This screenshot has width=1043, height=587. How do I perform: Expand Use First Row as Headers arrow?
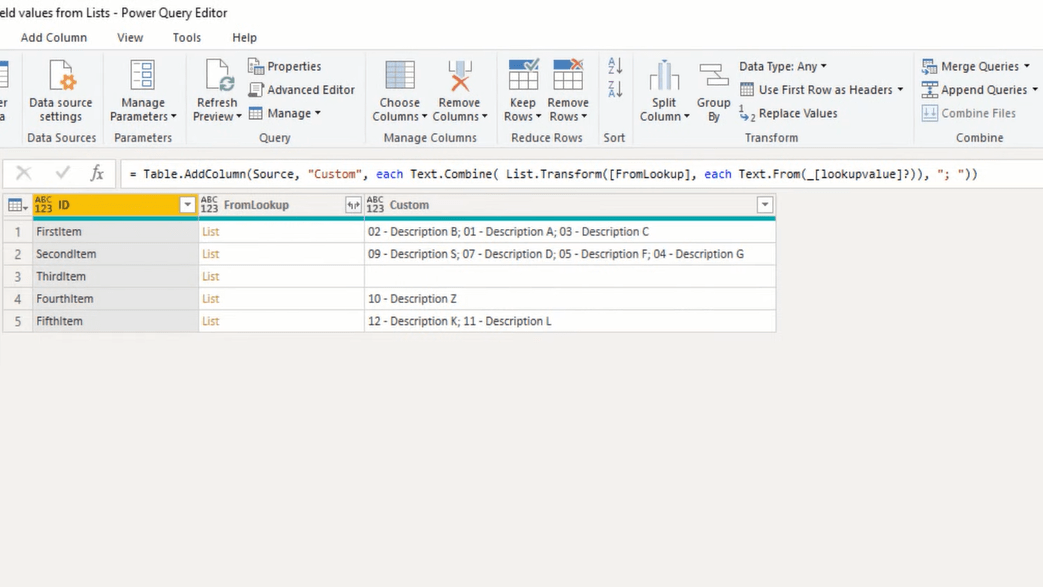901,90
